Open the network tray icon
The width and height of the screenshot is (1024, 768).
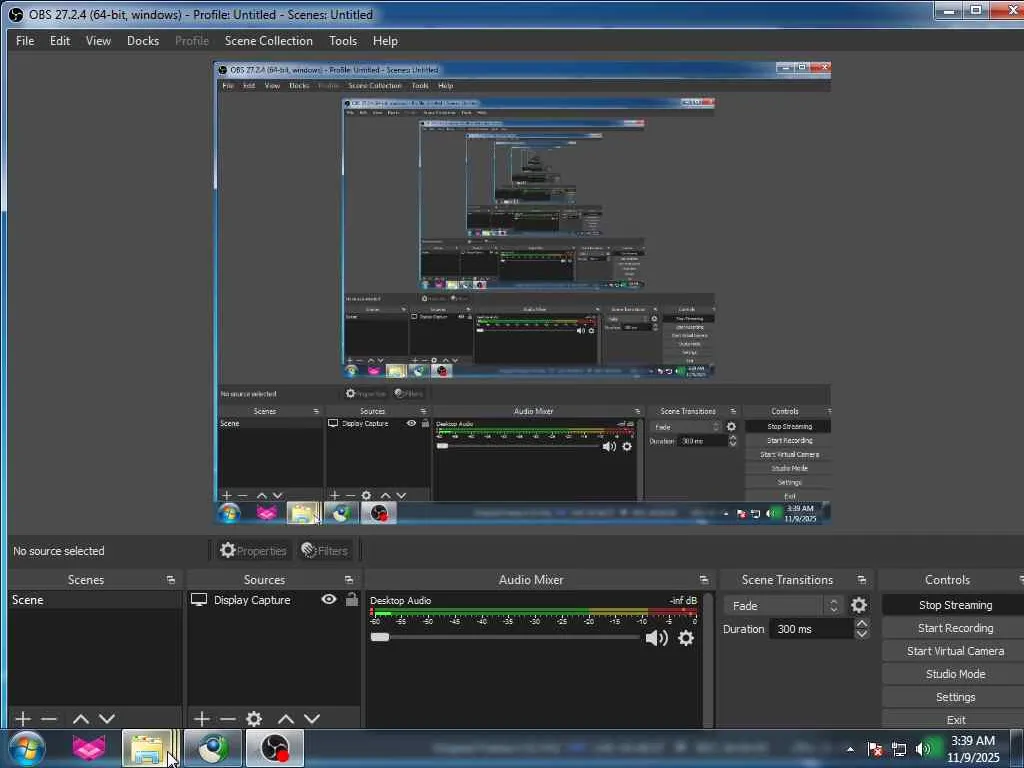point(899,749)
